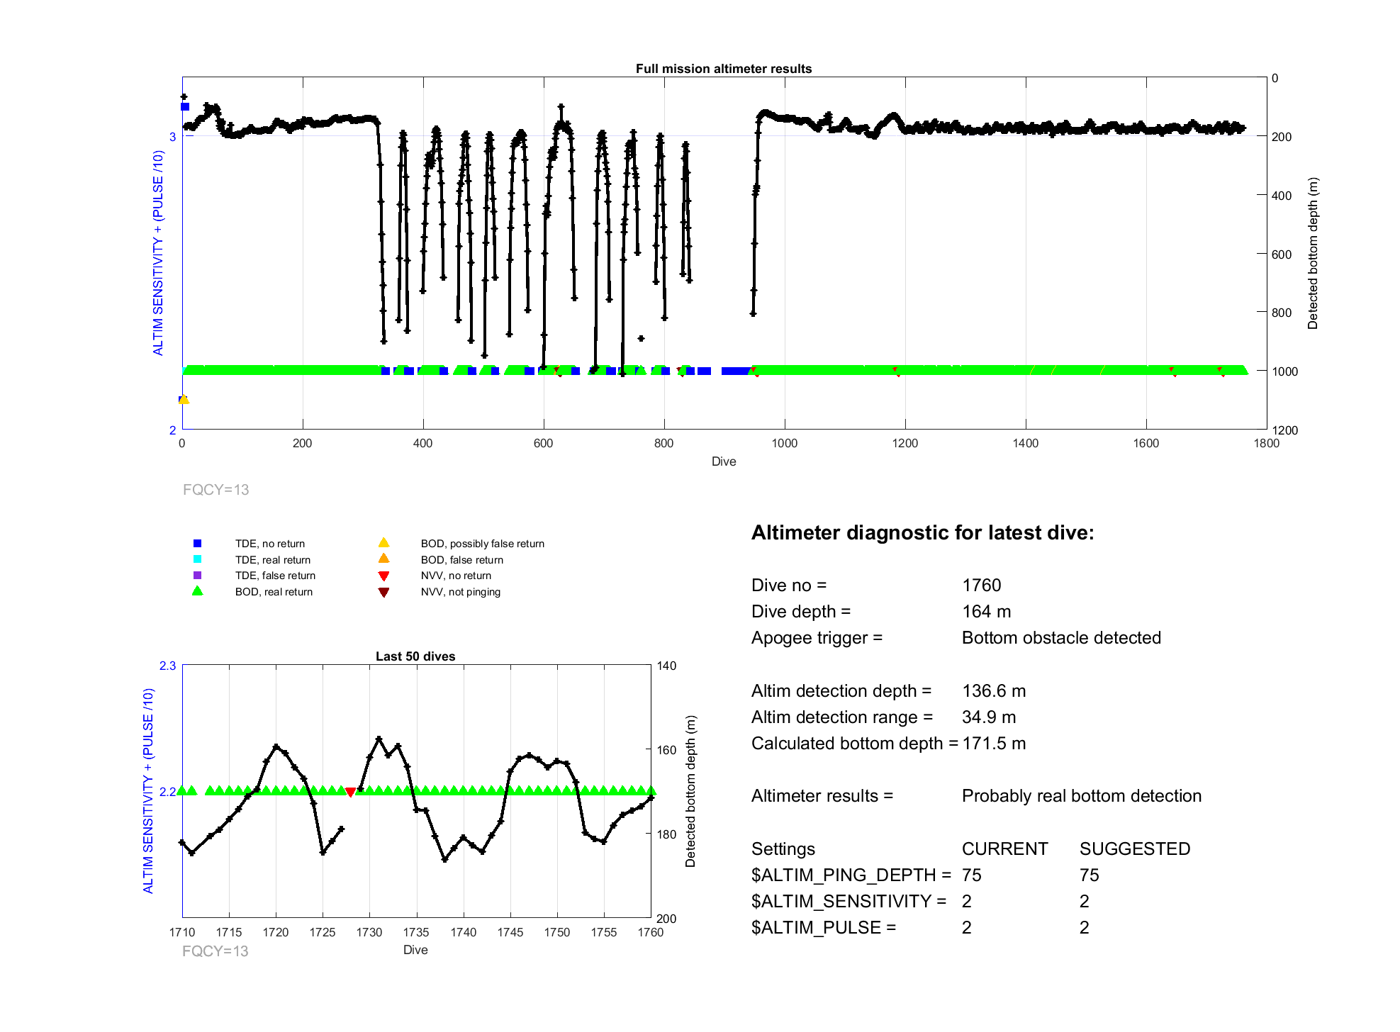Click the 'Altim detection depth =' label
Viewport: 1400px width, 1032px height.
click(841, 691)
